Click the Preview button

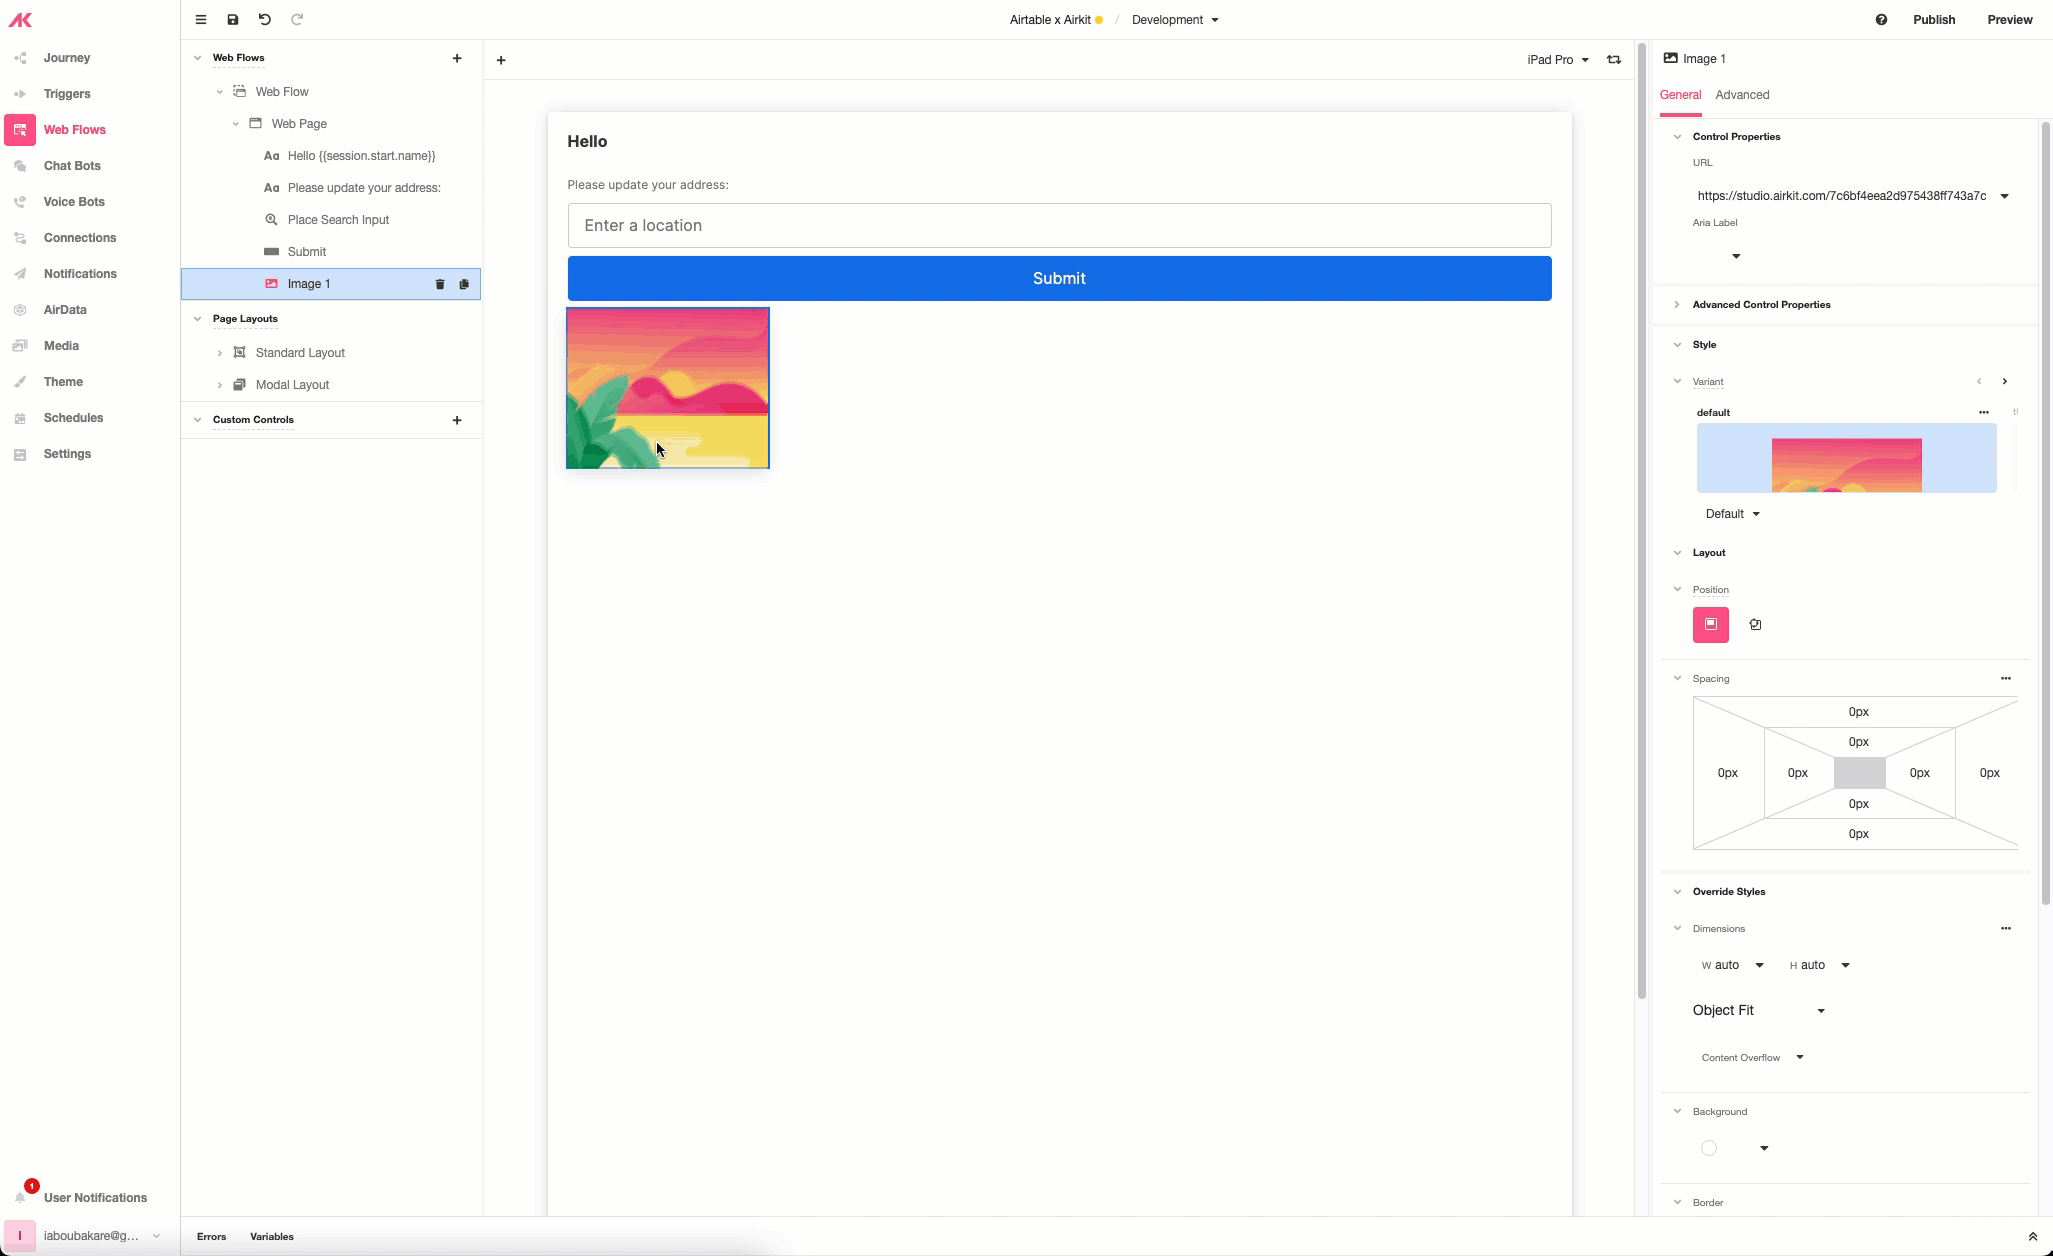[x=2009, y=20]
